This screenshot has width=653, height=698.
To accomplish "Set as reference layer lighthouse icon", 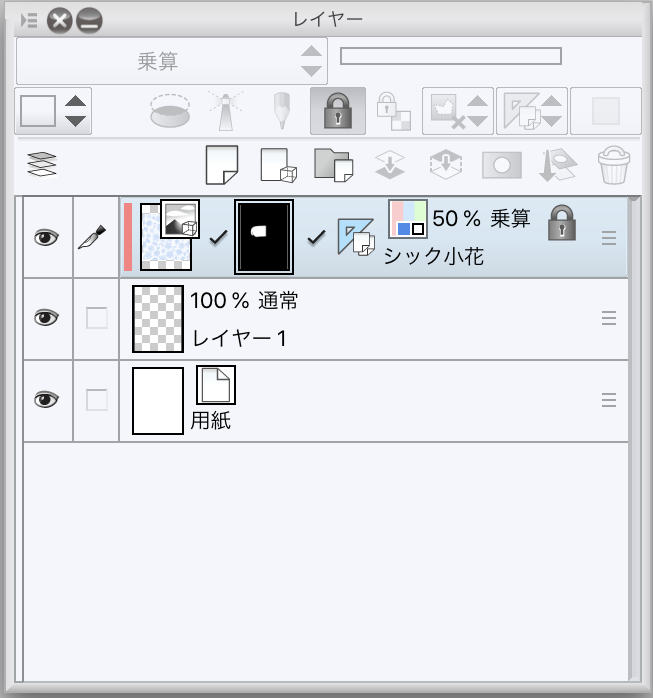I will pos(226,111).
